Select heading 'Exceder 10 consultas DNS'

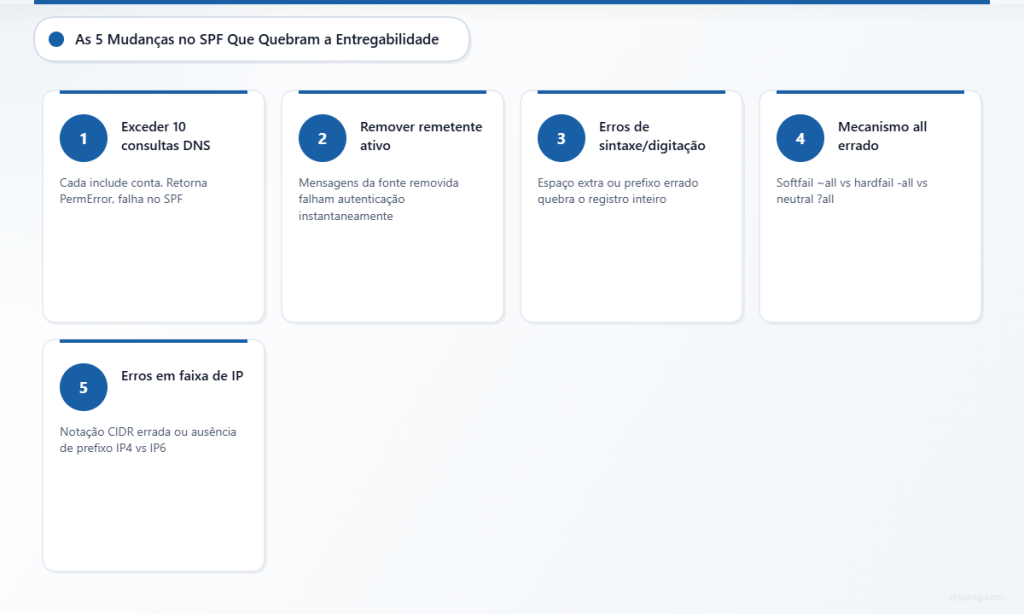[166, 136]
